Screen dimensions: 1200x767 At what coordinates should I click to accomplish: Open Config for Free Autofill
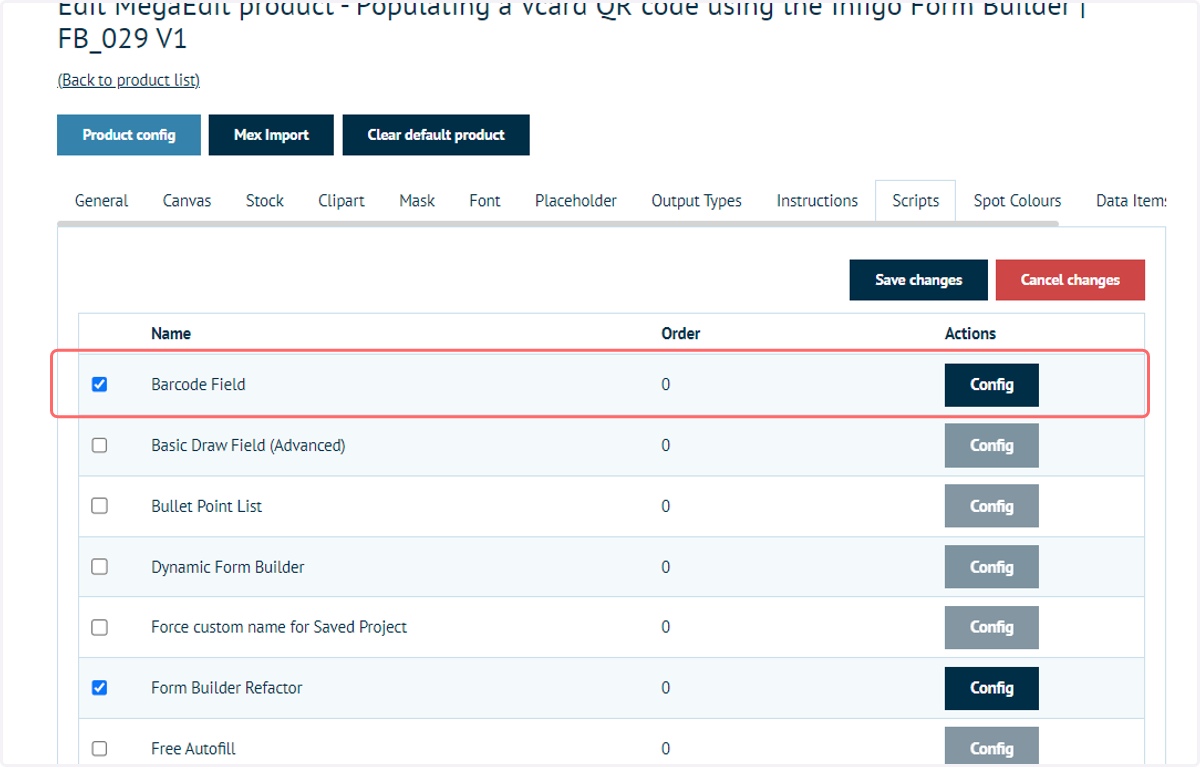coord(992,748)
